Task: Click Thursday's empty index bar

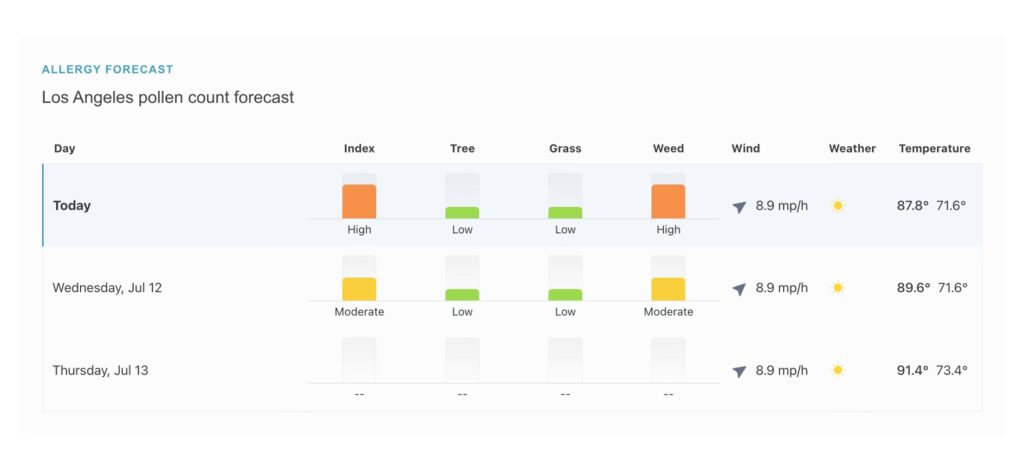Action: pos(359,360)
